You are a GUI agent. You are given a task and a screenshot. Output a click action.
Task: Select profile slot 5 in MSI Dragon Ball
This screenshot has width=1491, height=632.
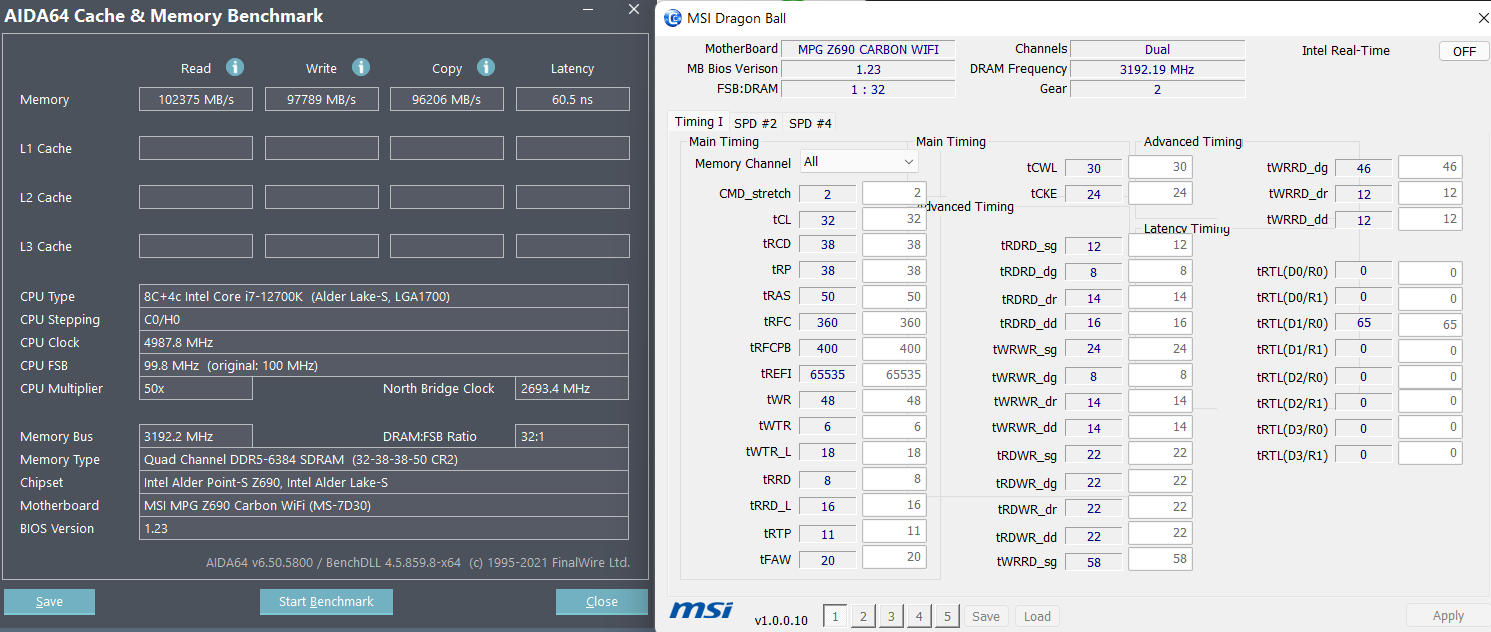pos(947,616)
